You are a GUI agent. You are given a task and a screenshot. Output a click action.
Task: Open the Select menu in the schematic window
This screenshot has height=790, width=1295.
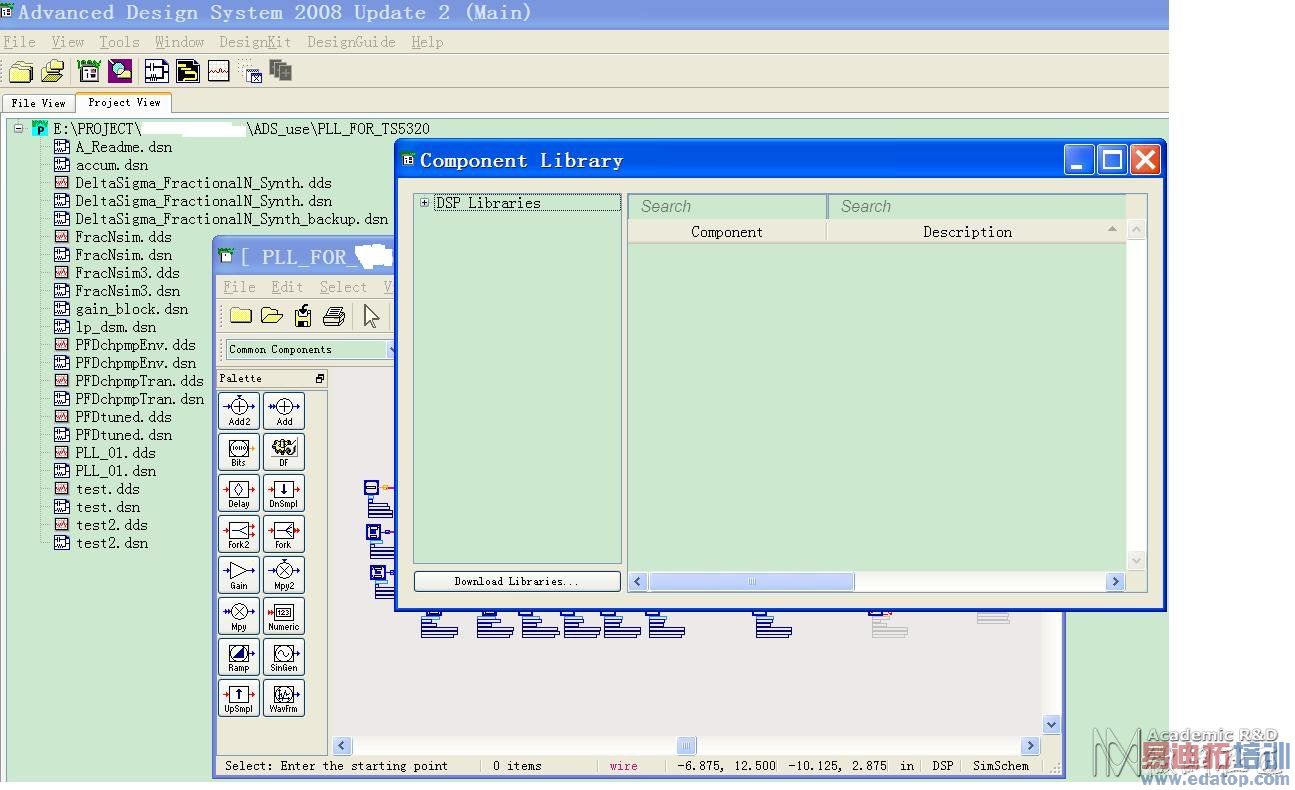coord(343,287)
